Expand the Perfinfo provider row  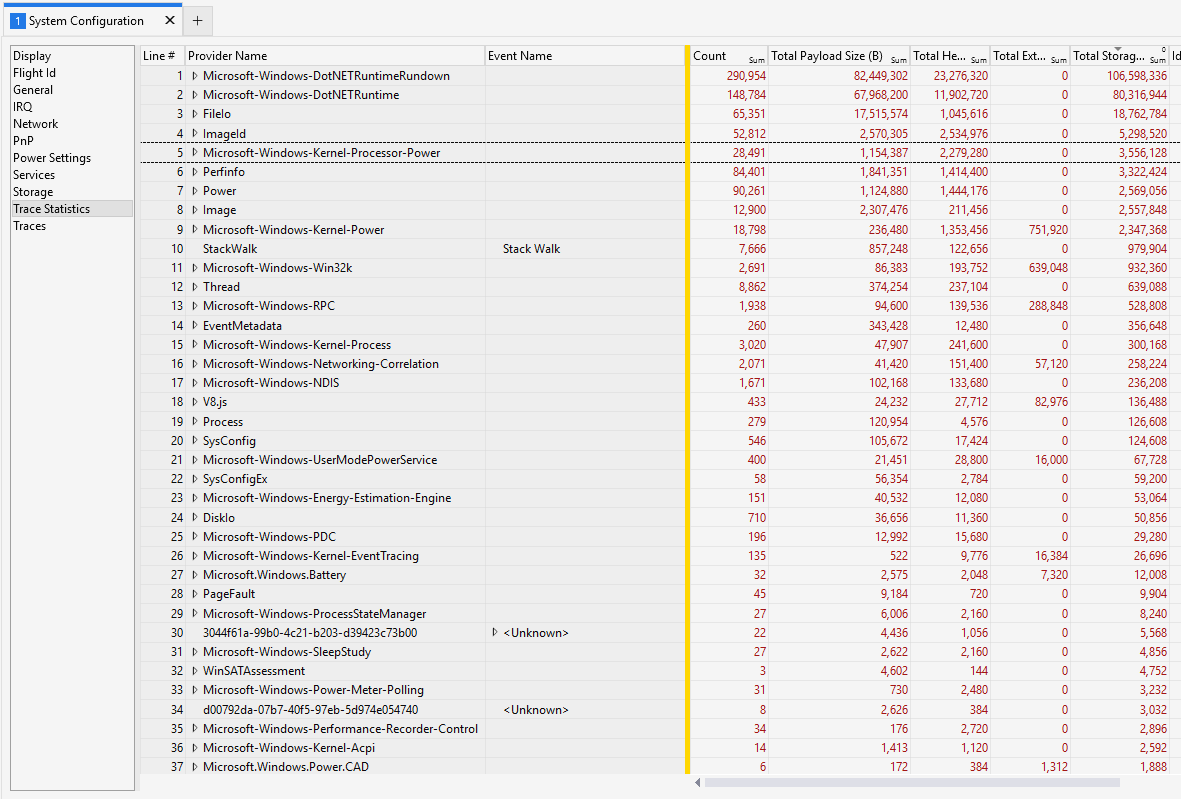194,172
